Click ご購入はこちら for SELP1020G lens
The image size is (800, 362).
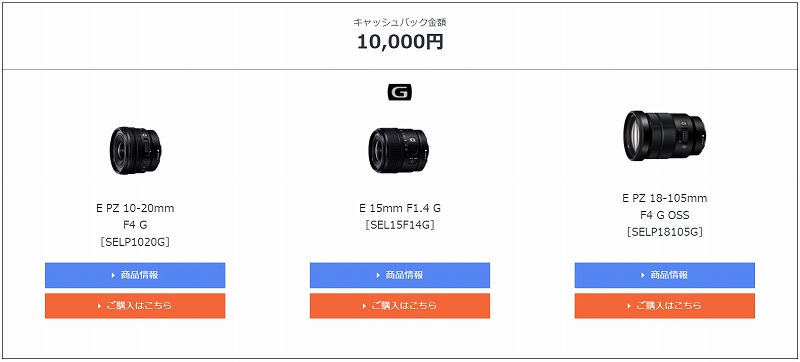[135, 306]
